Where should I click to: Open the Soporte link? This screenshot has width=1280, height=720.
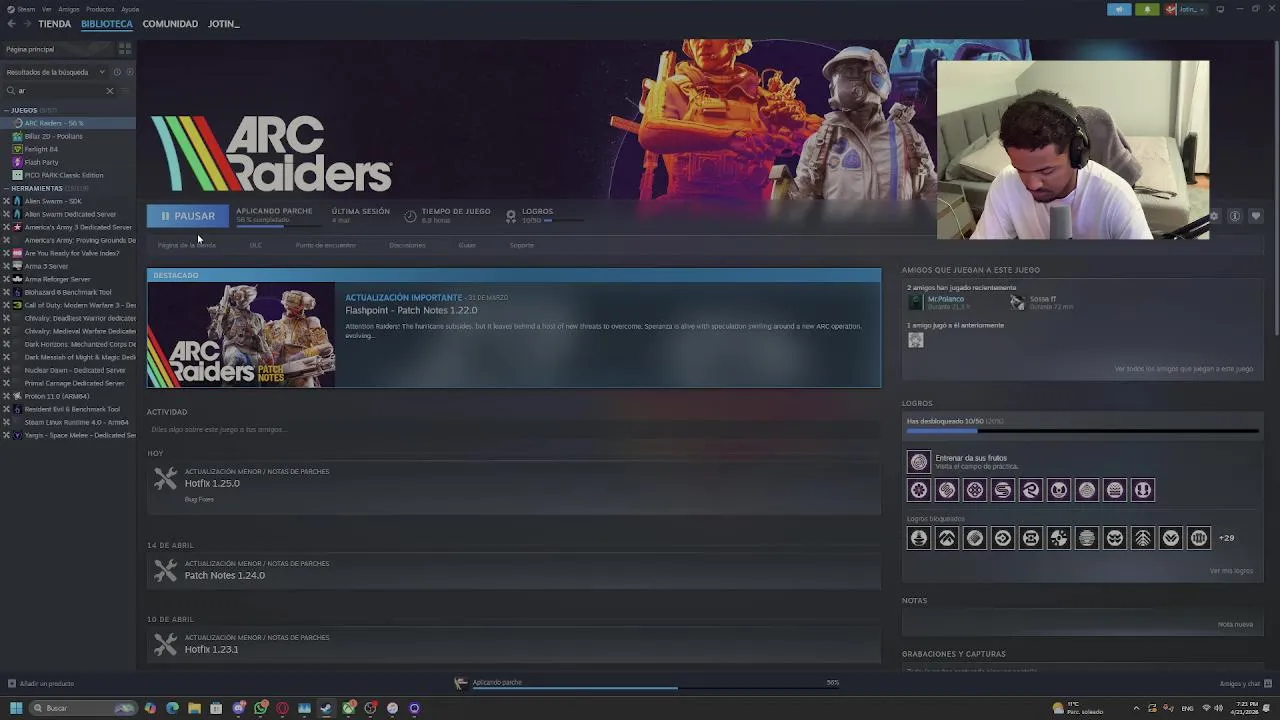[522, 245]
